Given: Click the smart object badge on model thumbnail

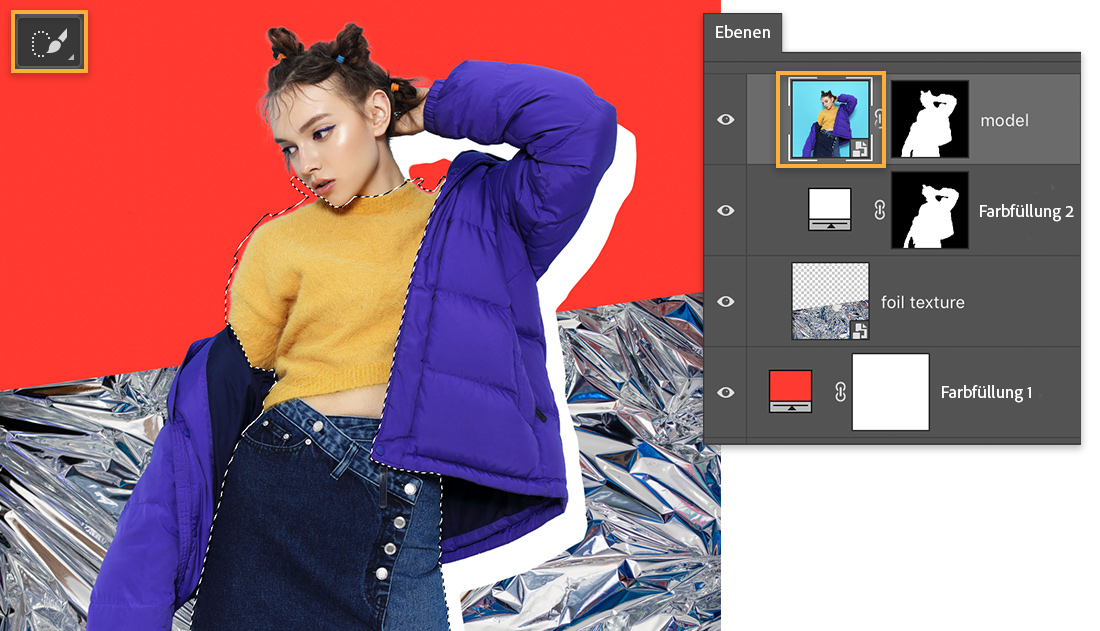Looking at the screenshot, I should pos(861,148).
